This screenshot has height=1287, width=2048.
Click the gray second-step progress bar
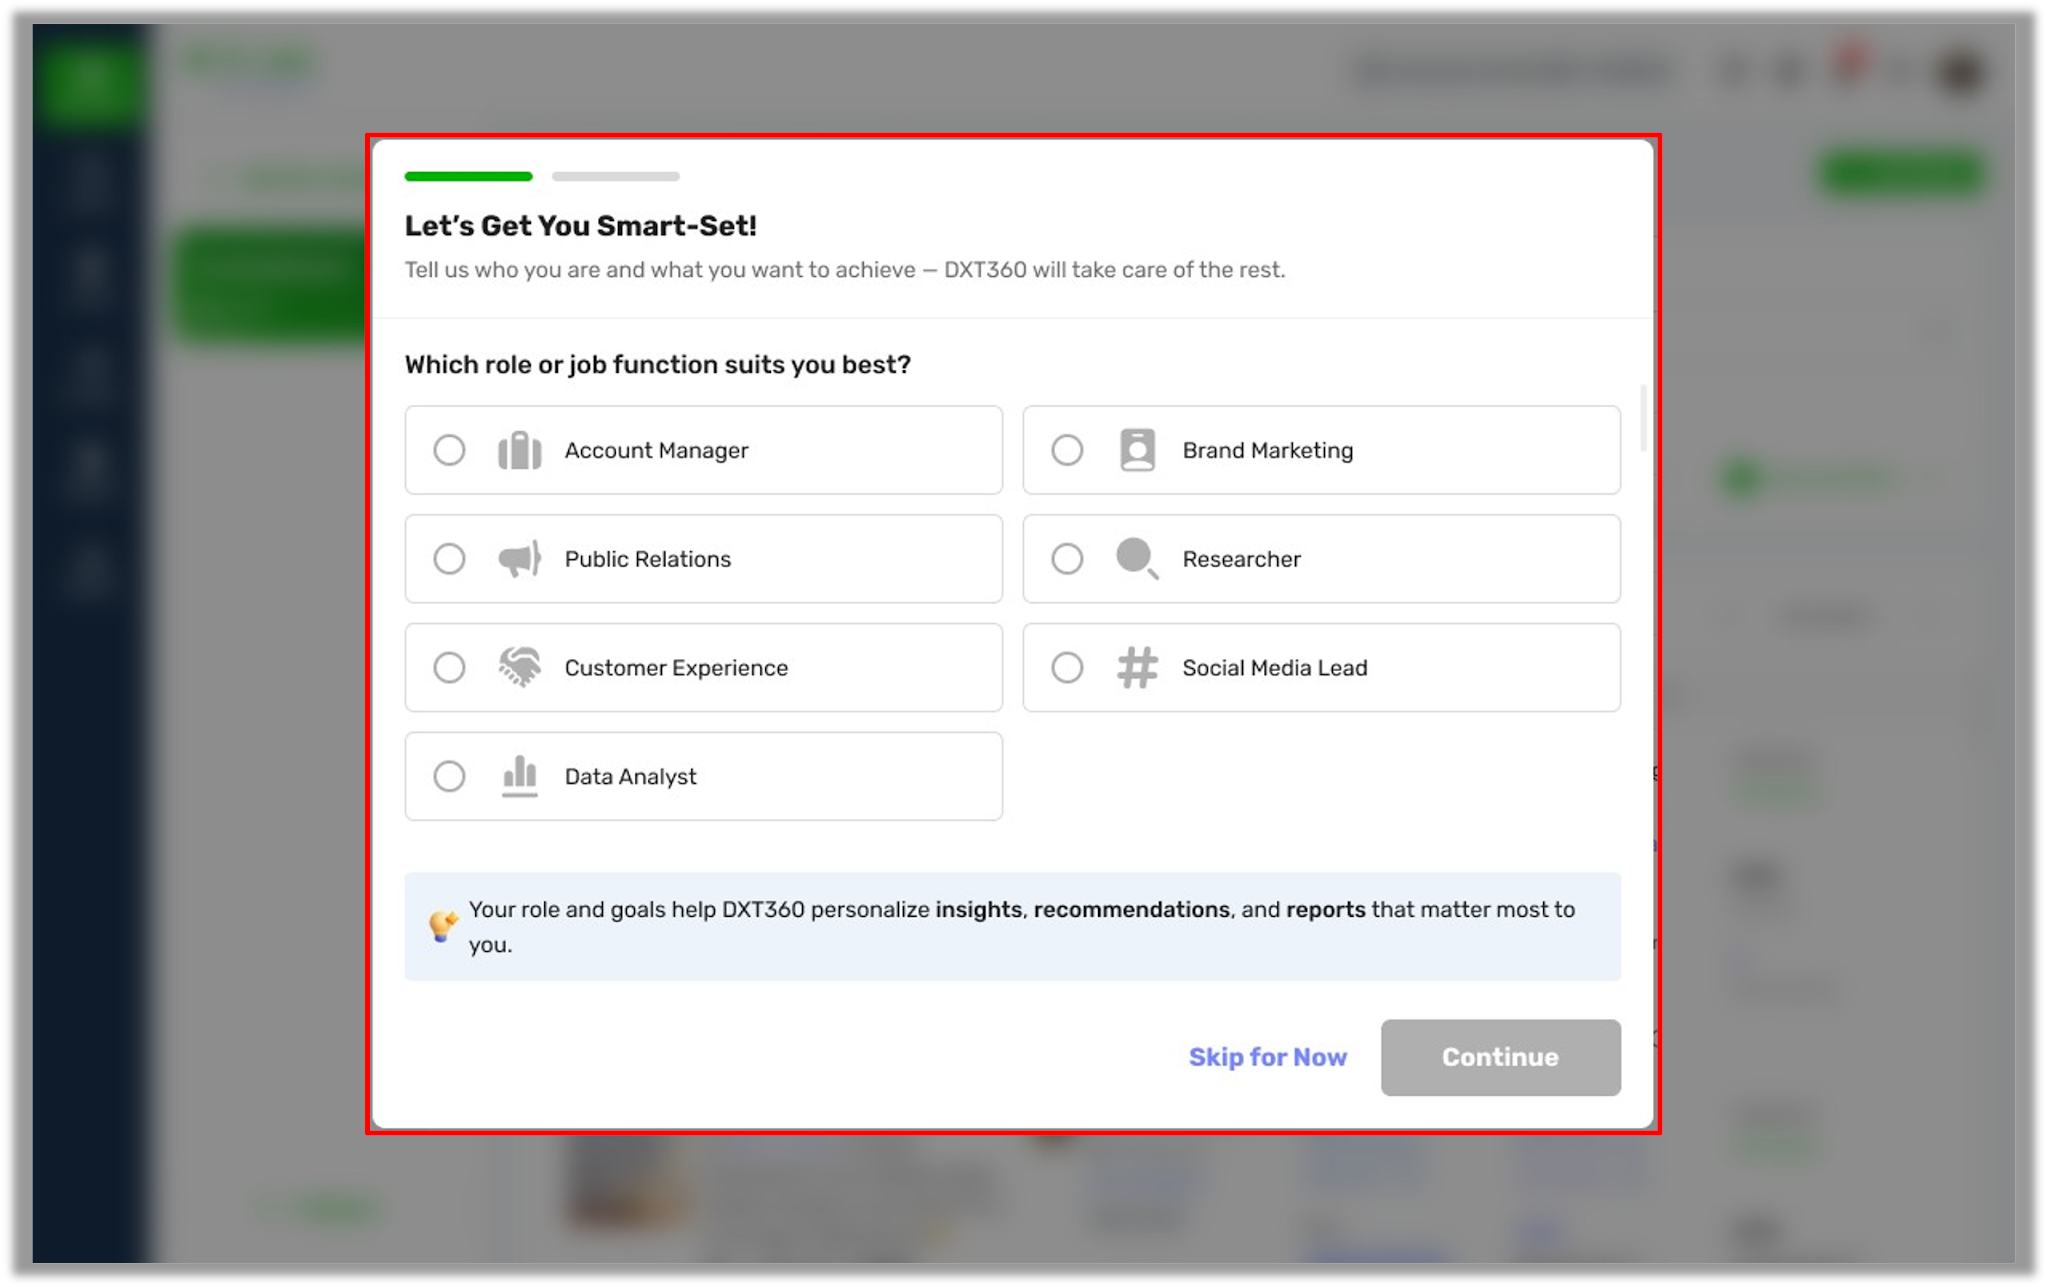point(615,176)
